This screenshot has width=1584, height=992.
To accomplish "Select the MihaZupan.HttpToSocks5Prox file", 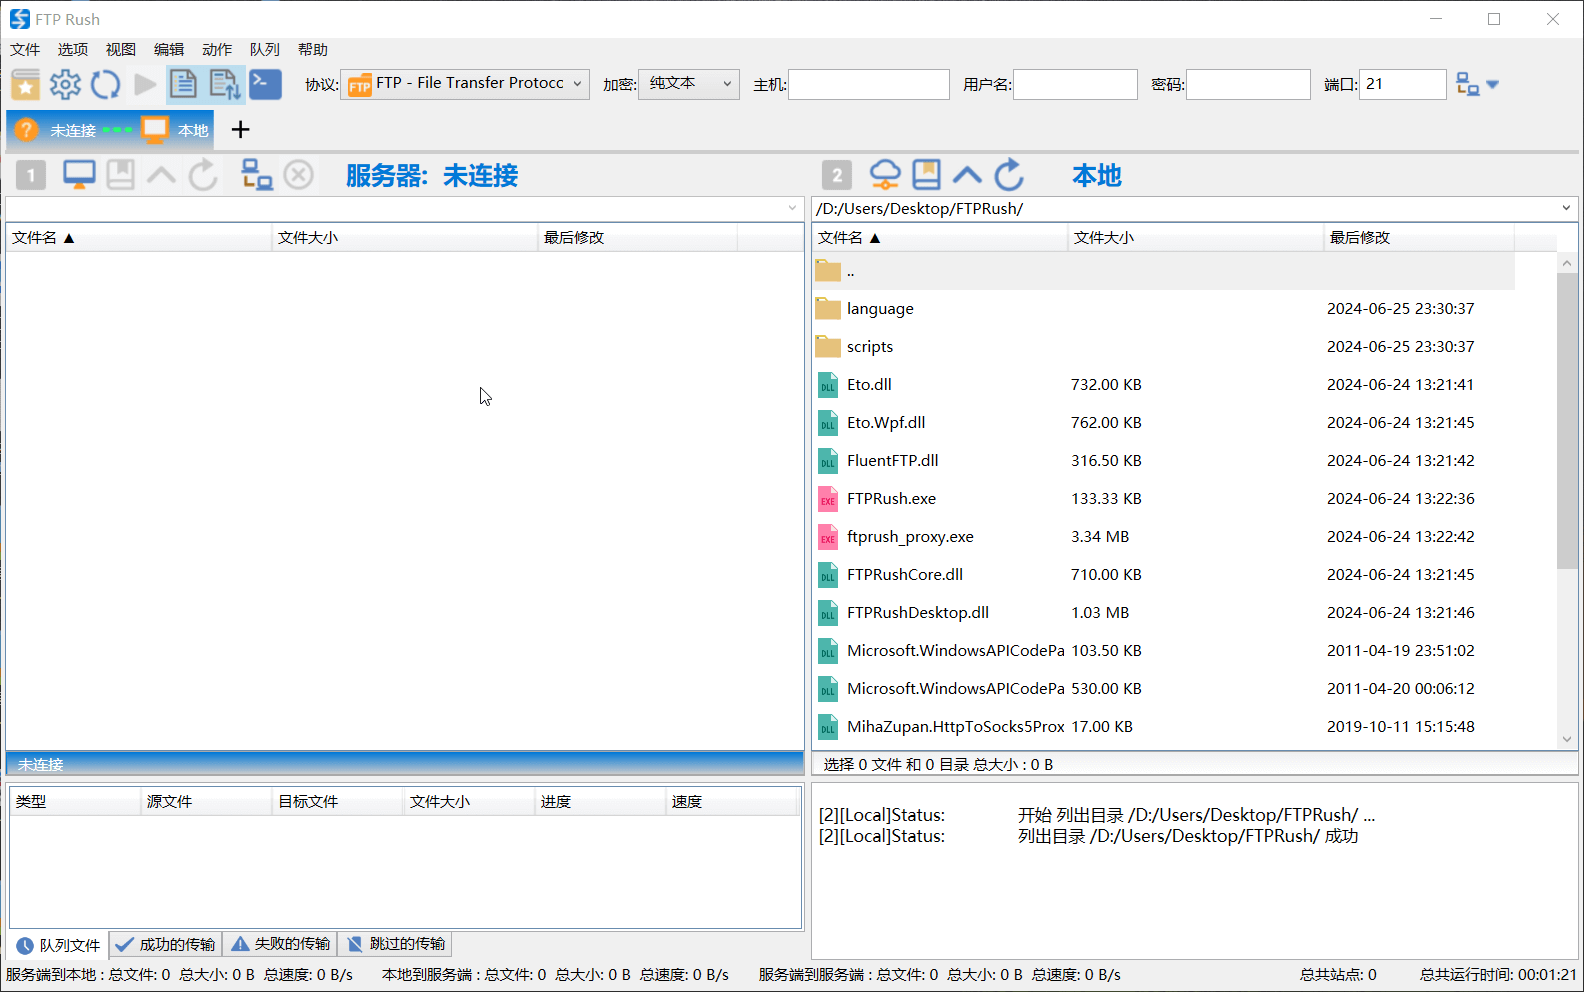I will [x=1164, y=727].
